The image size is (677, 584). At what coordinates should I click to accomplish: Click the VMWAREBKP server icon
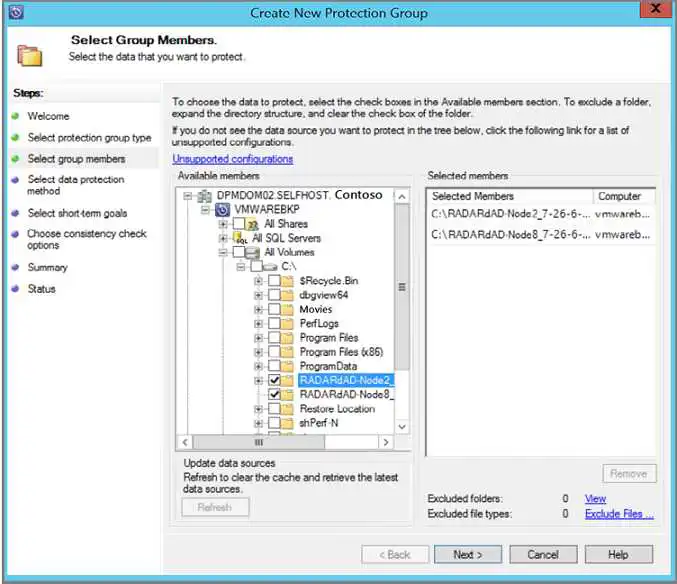click(219, 211)
